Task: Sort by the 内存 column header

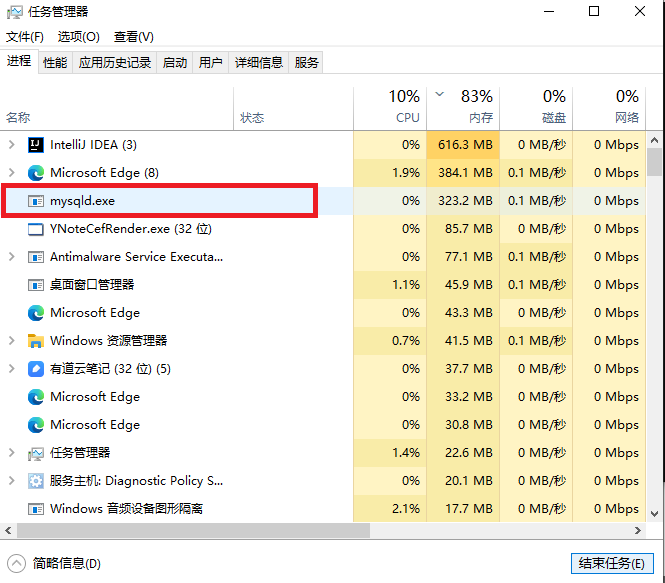Action: [x=463, y=108]
